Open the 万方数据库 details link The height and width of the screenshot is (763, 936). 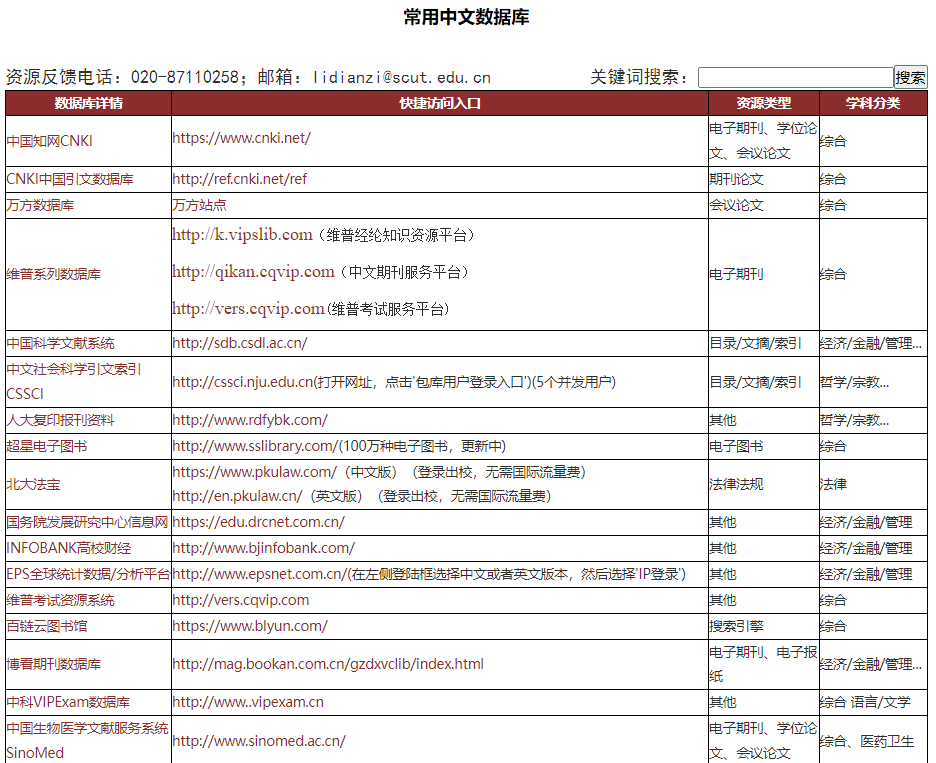pyautogui.click(x=41, y=205)
